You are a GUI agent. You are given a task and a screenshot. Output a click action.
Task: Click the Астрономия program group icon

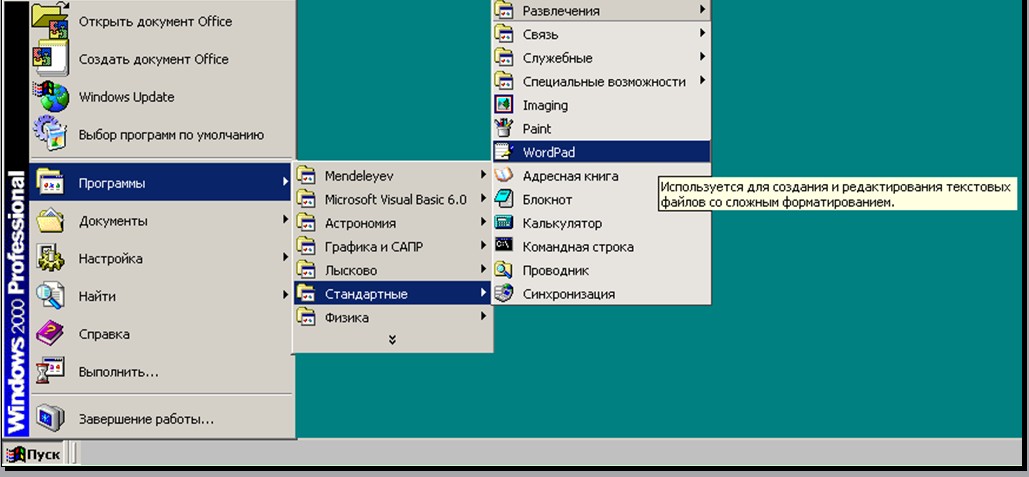306,223
